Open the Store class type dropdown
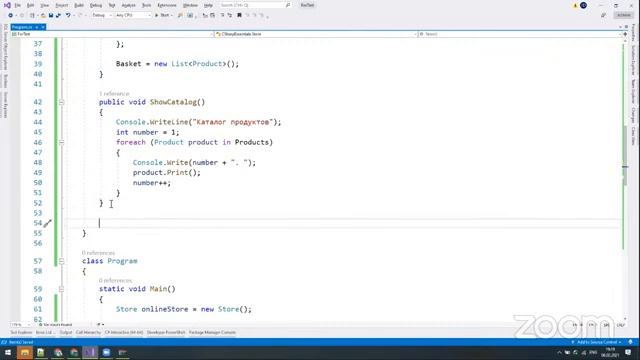This screenshot has height=360, width=640. [x=316, y=34]
